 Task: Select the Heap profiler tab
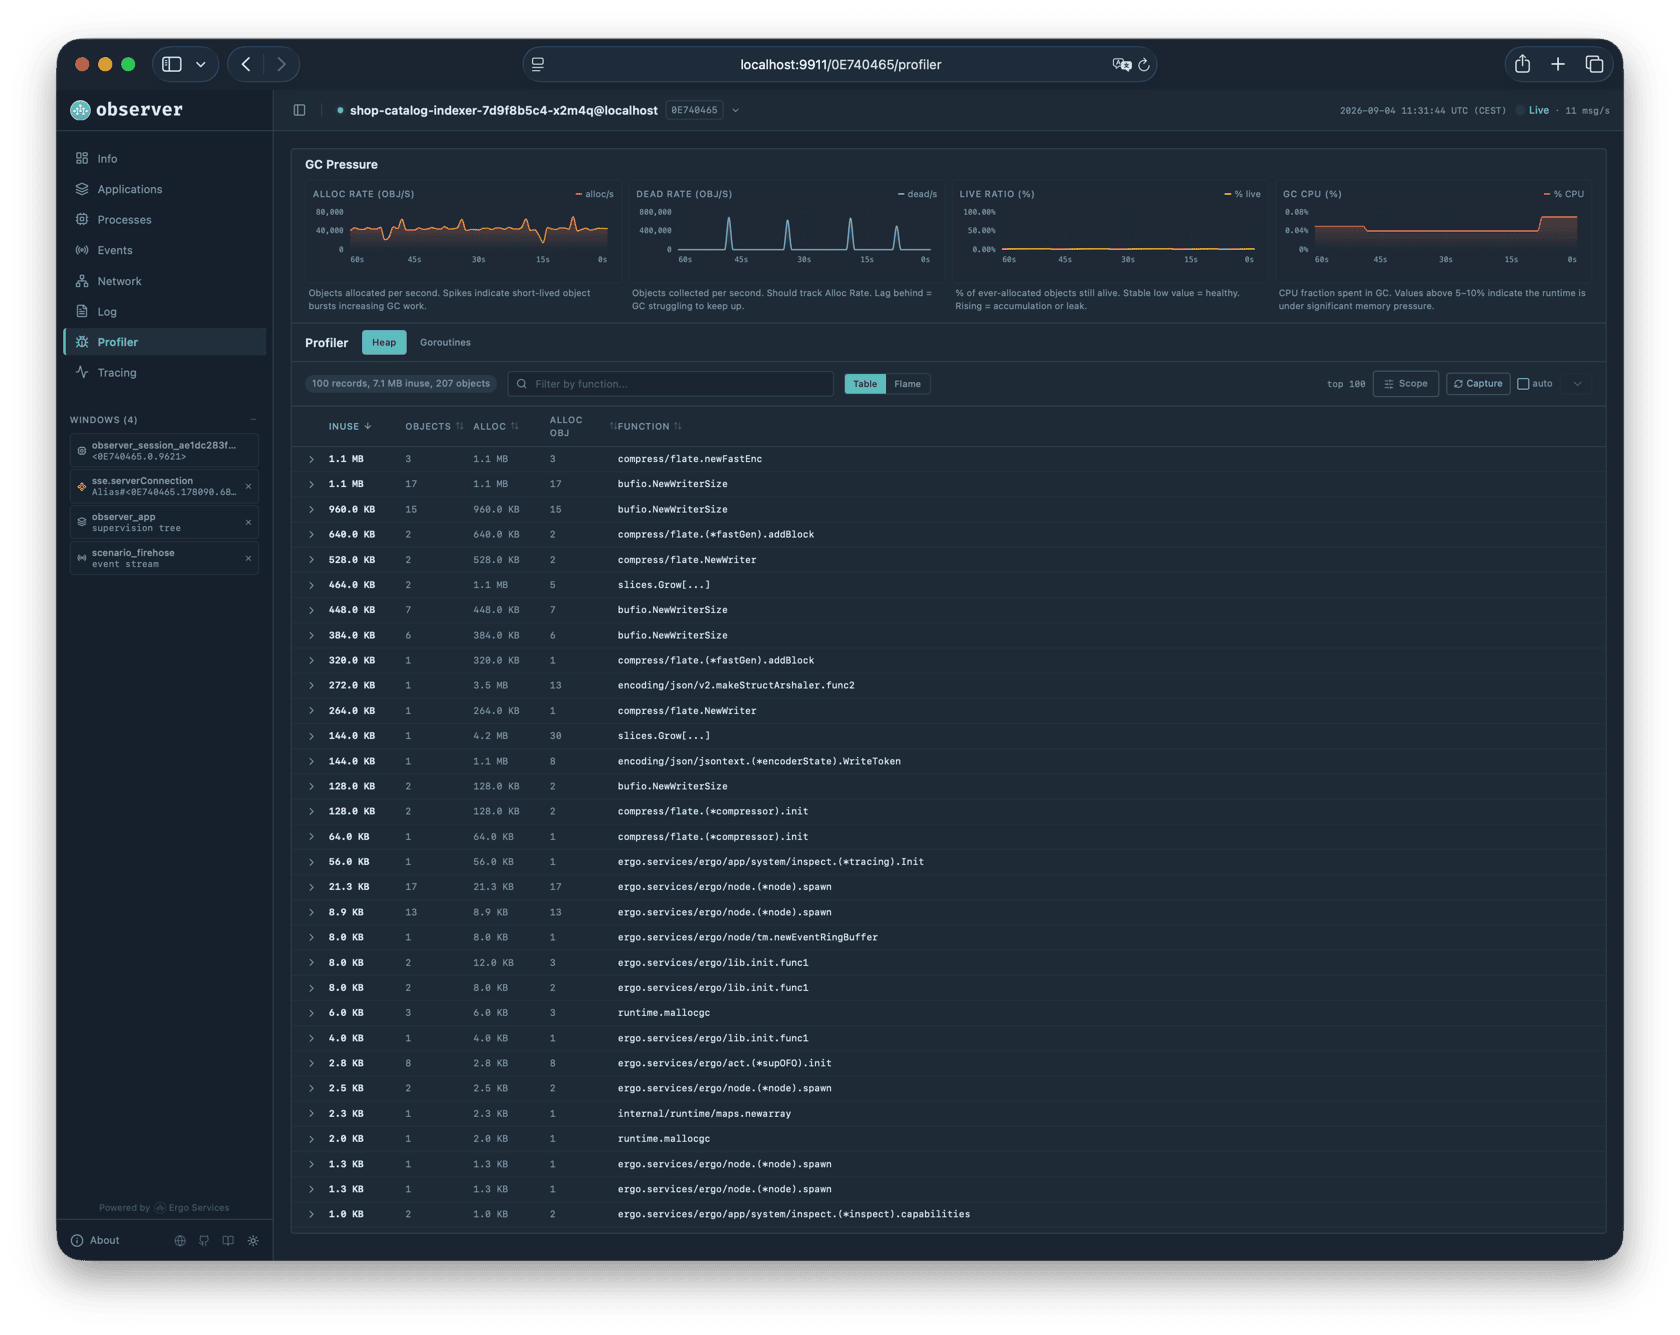384,342
